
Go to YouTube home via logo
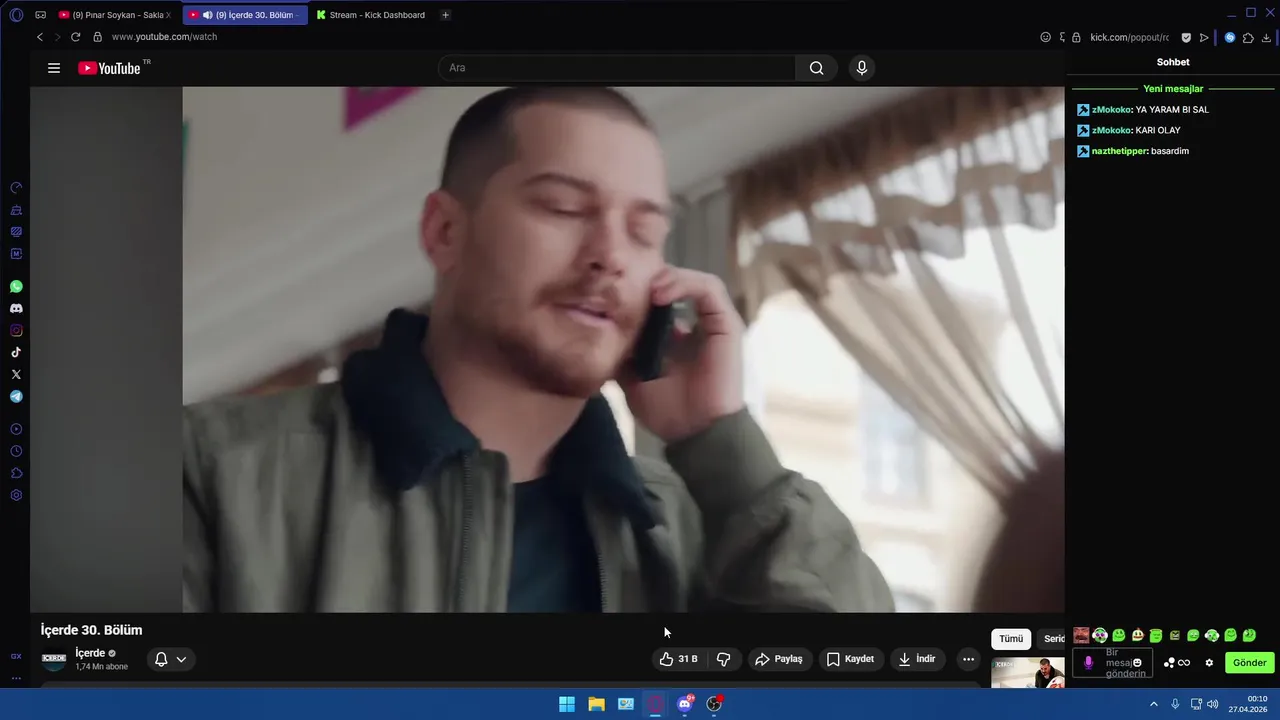pos(109,68)
